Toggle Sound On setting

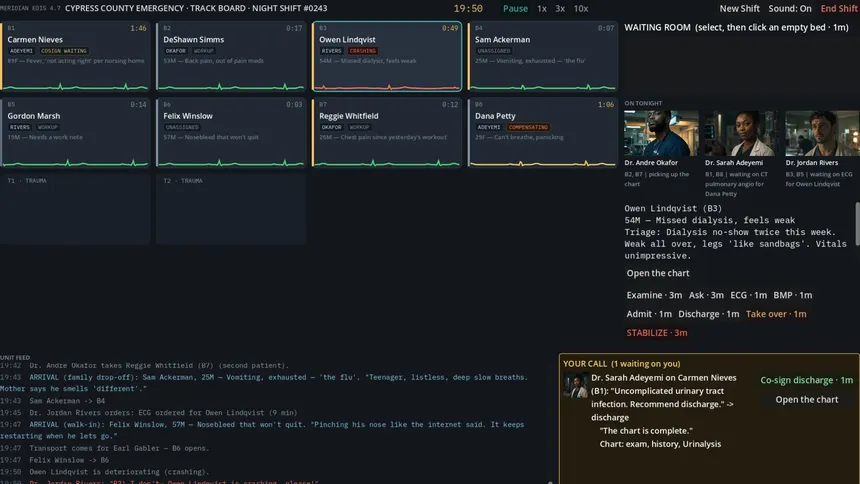pyautogui.click(x=789, y=8)
